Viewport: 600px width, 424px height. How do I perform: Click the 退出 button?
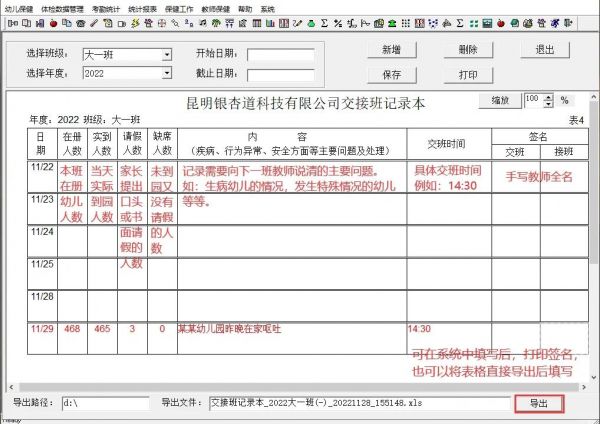(x=545, y=50)
